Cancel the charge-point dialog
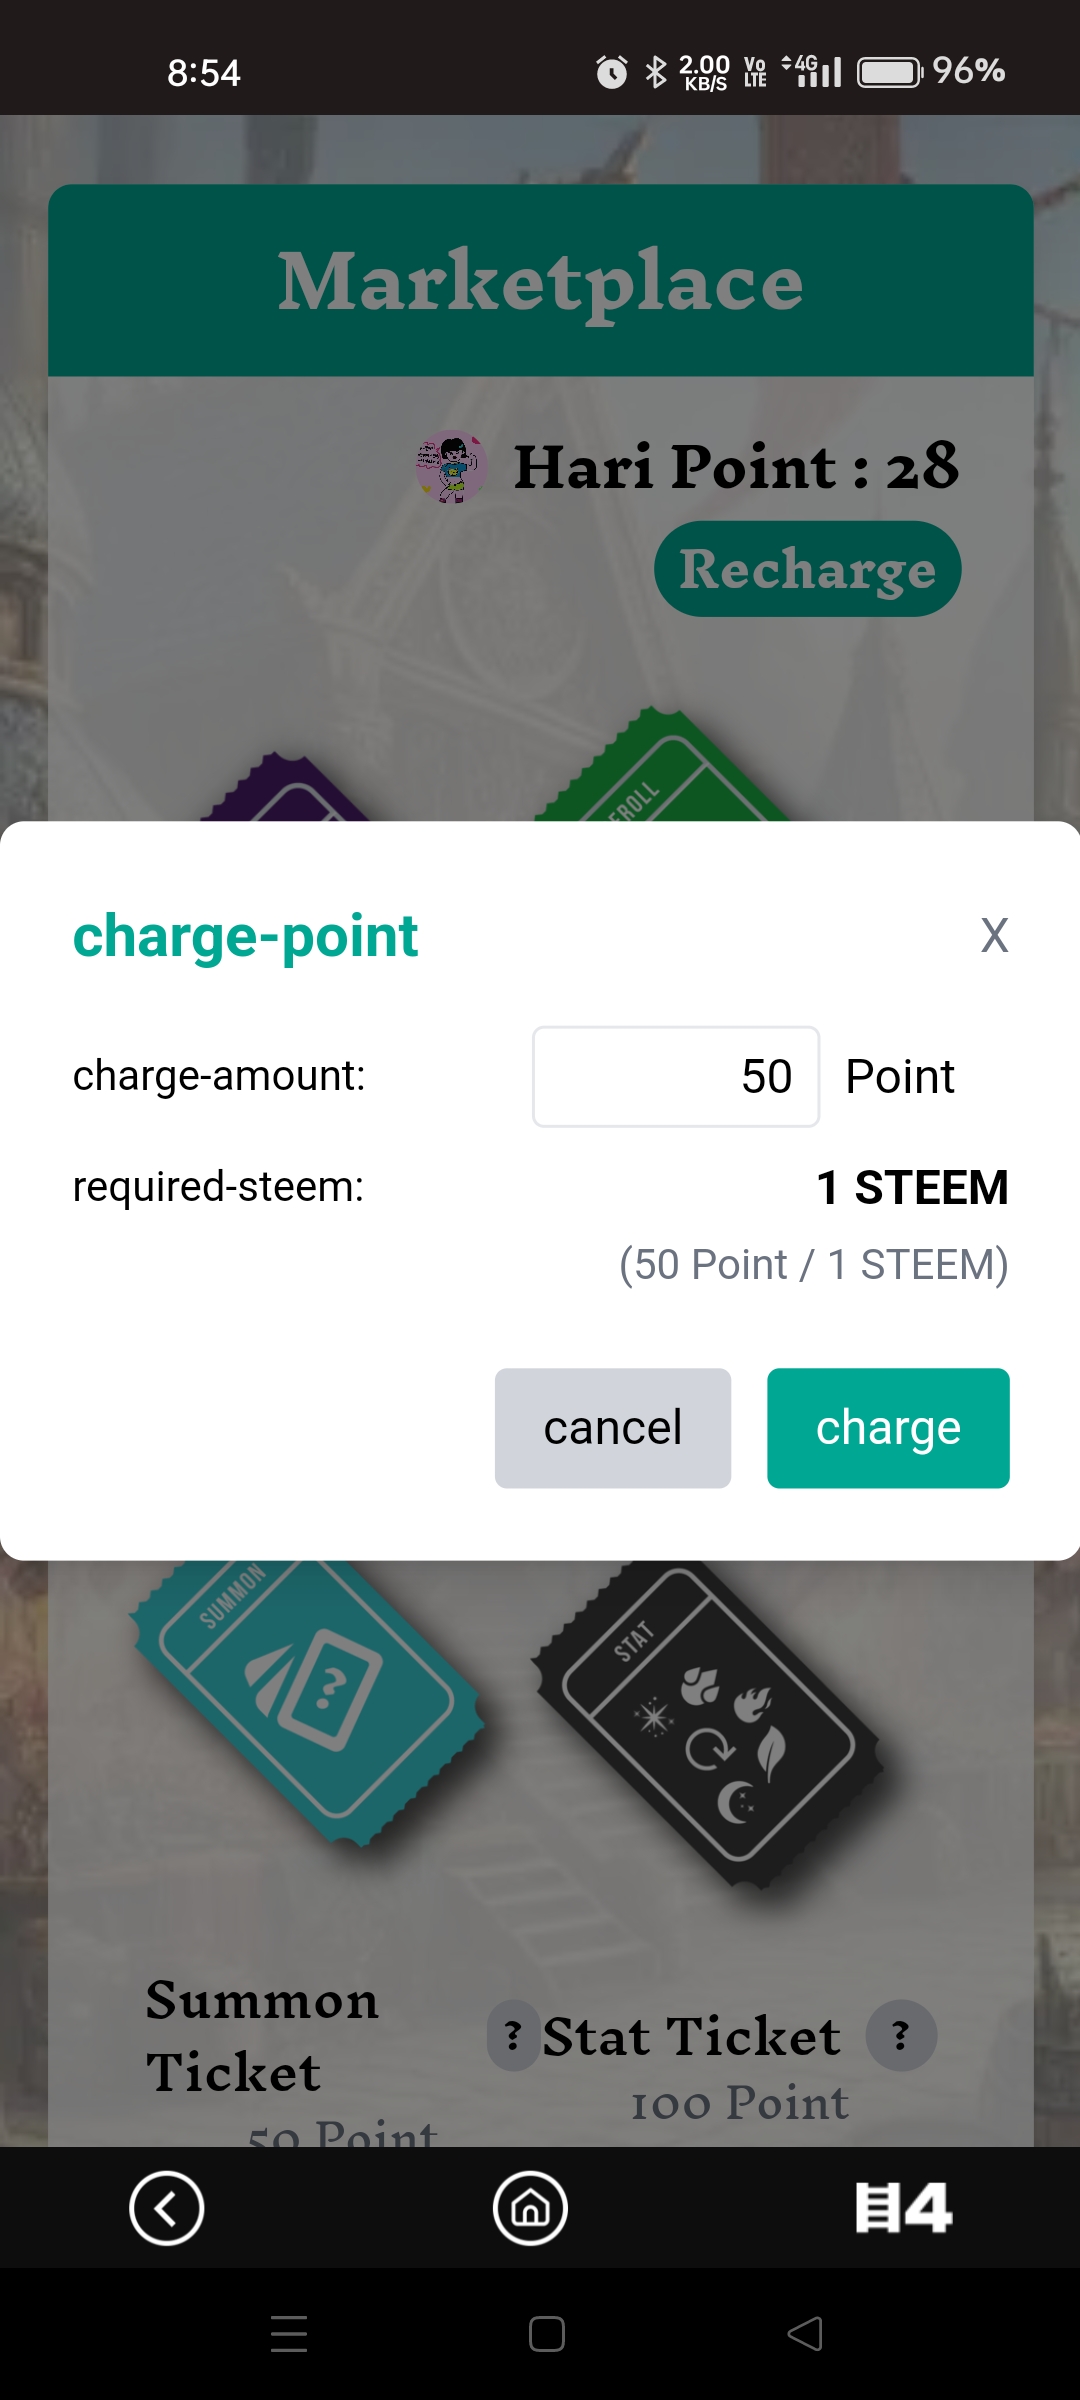Image resolution: width=1080 pixels, height=2400 pixels. click(613, 1428)
